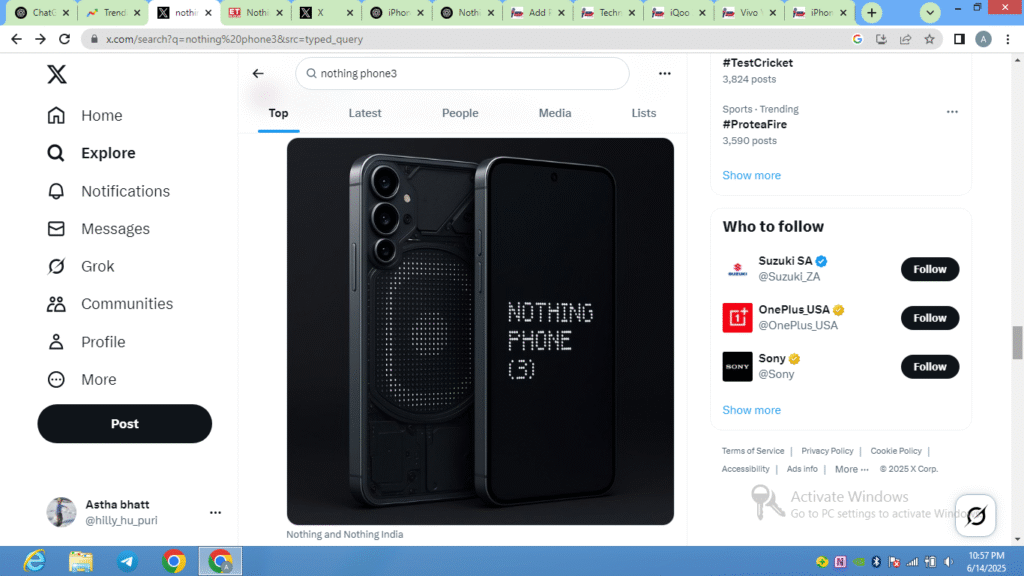Open Explore in the sidebar

point(91,153)
